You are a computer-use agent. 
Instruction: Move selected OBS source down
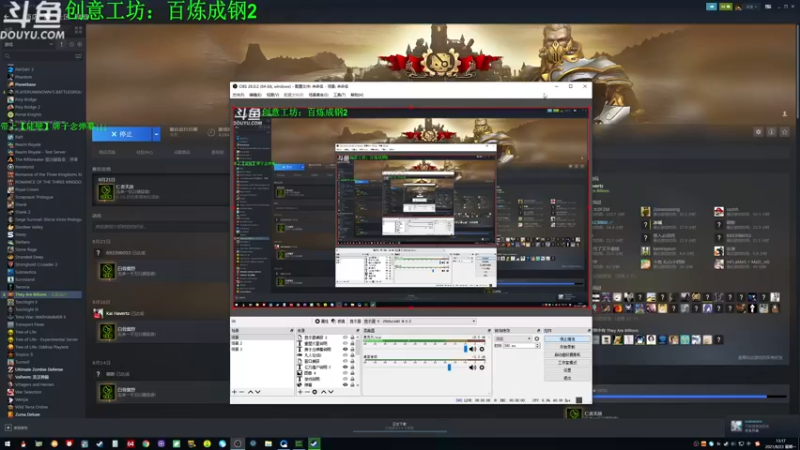coord(331,392)
